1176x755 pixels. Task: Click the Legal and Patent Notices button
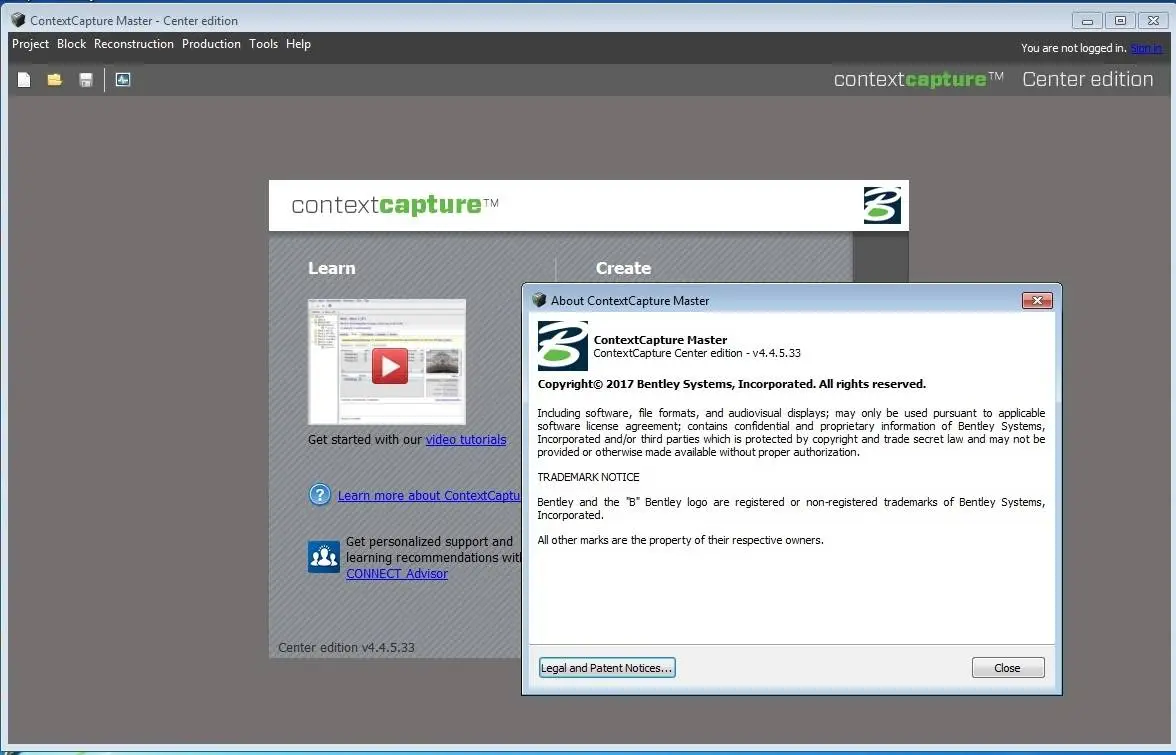tap(607, 668)
